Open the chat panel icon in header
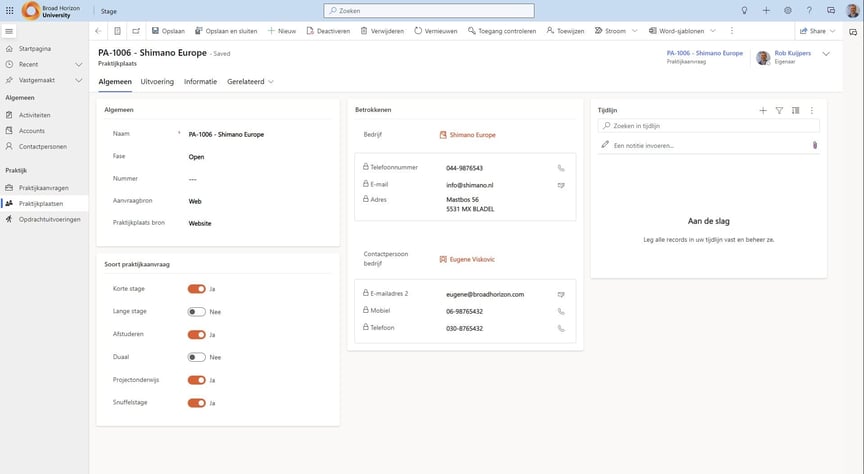864x474 pixels. 831,10
